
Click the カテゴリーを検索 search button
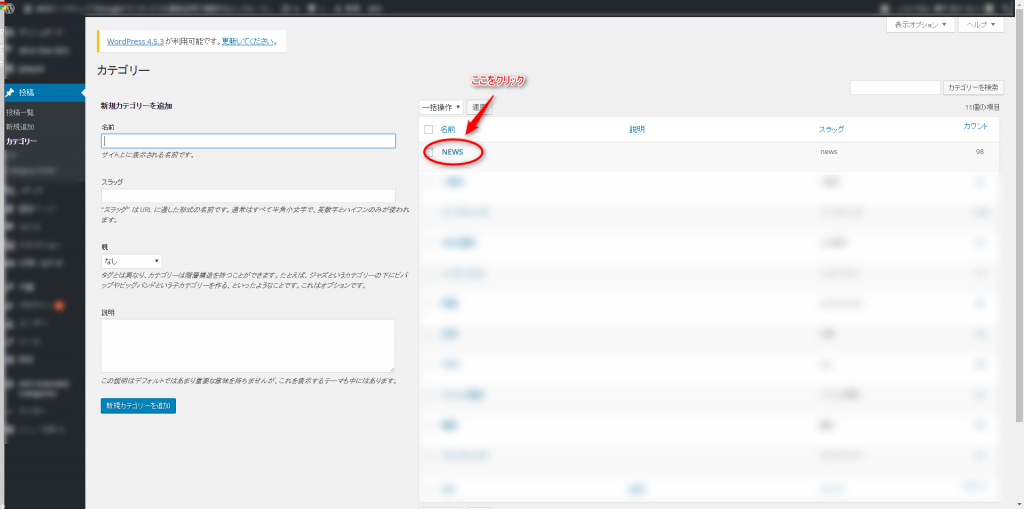[x=973, y=88]
